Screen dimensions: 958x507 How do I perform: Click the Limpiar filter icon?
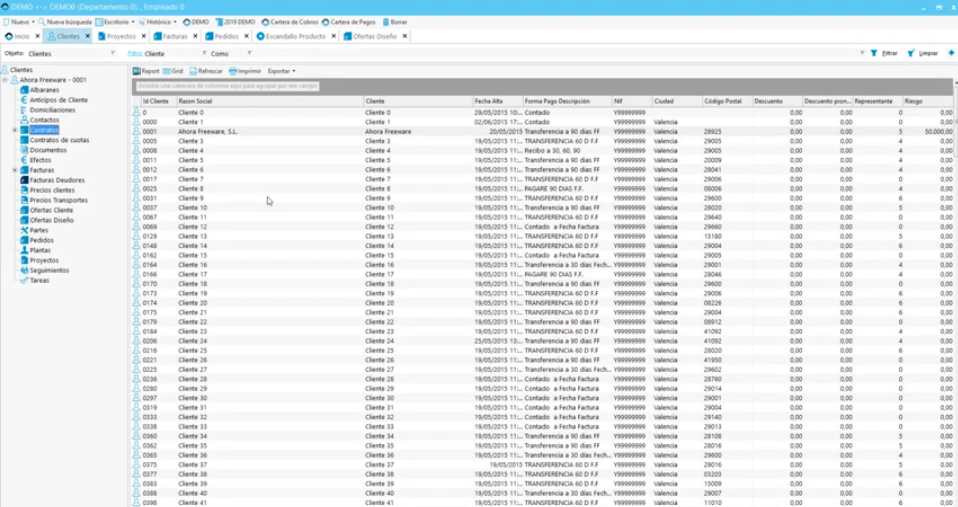(911, 53)
